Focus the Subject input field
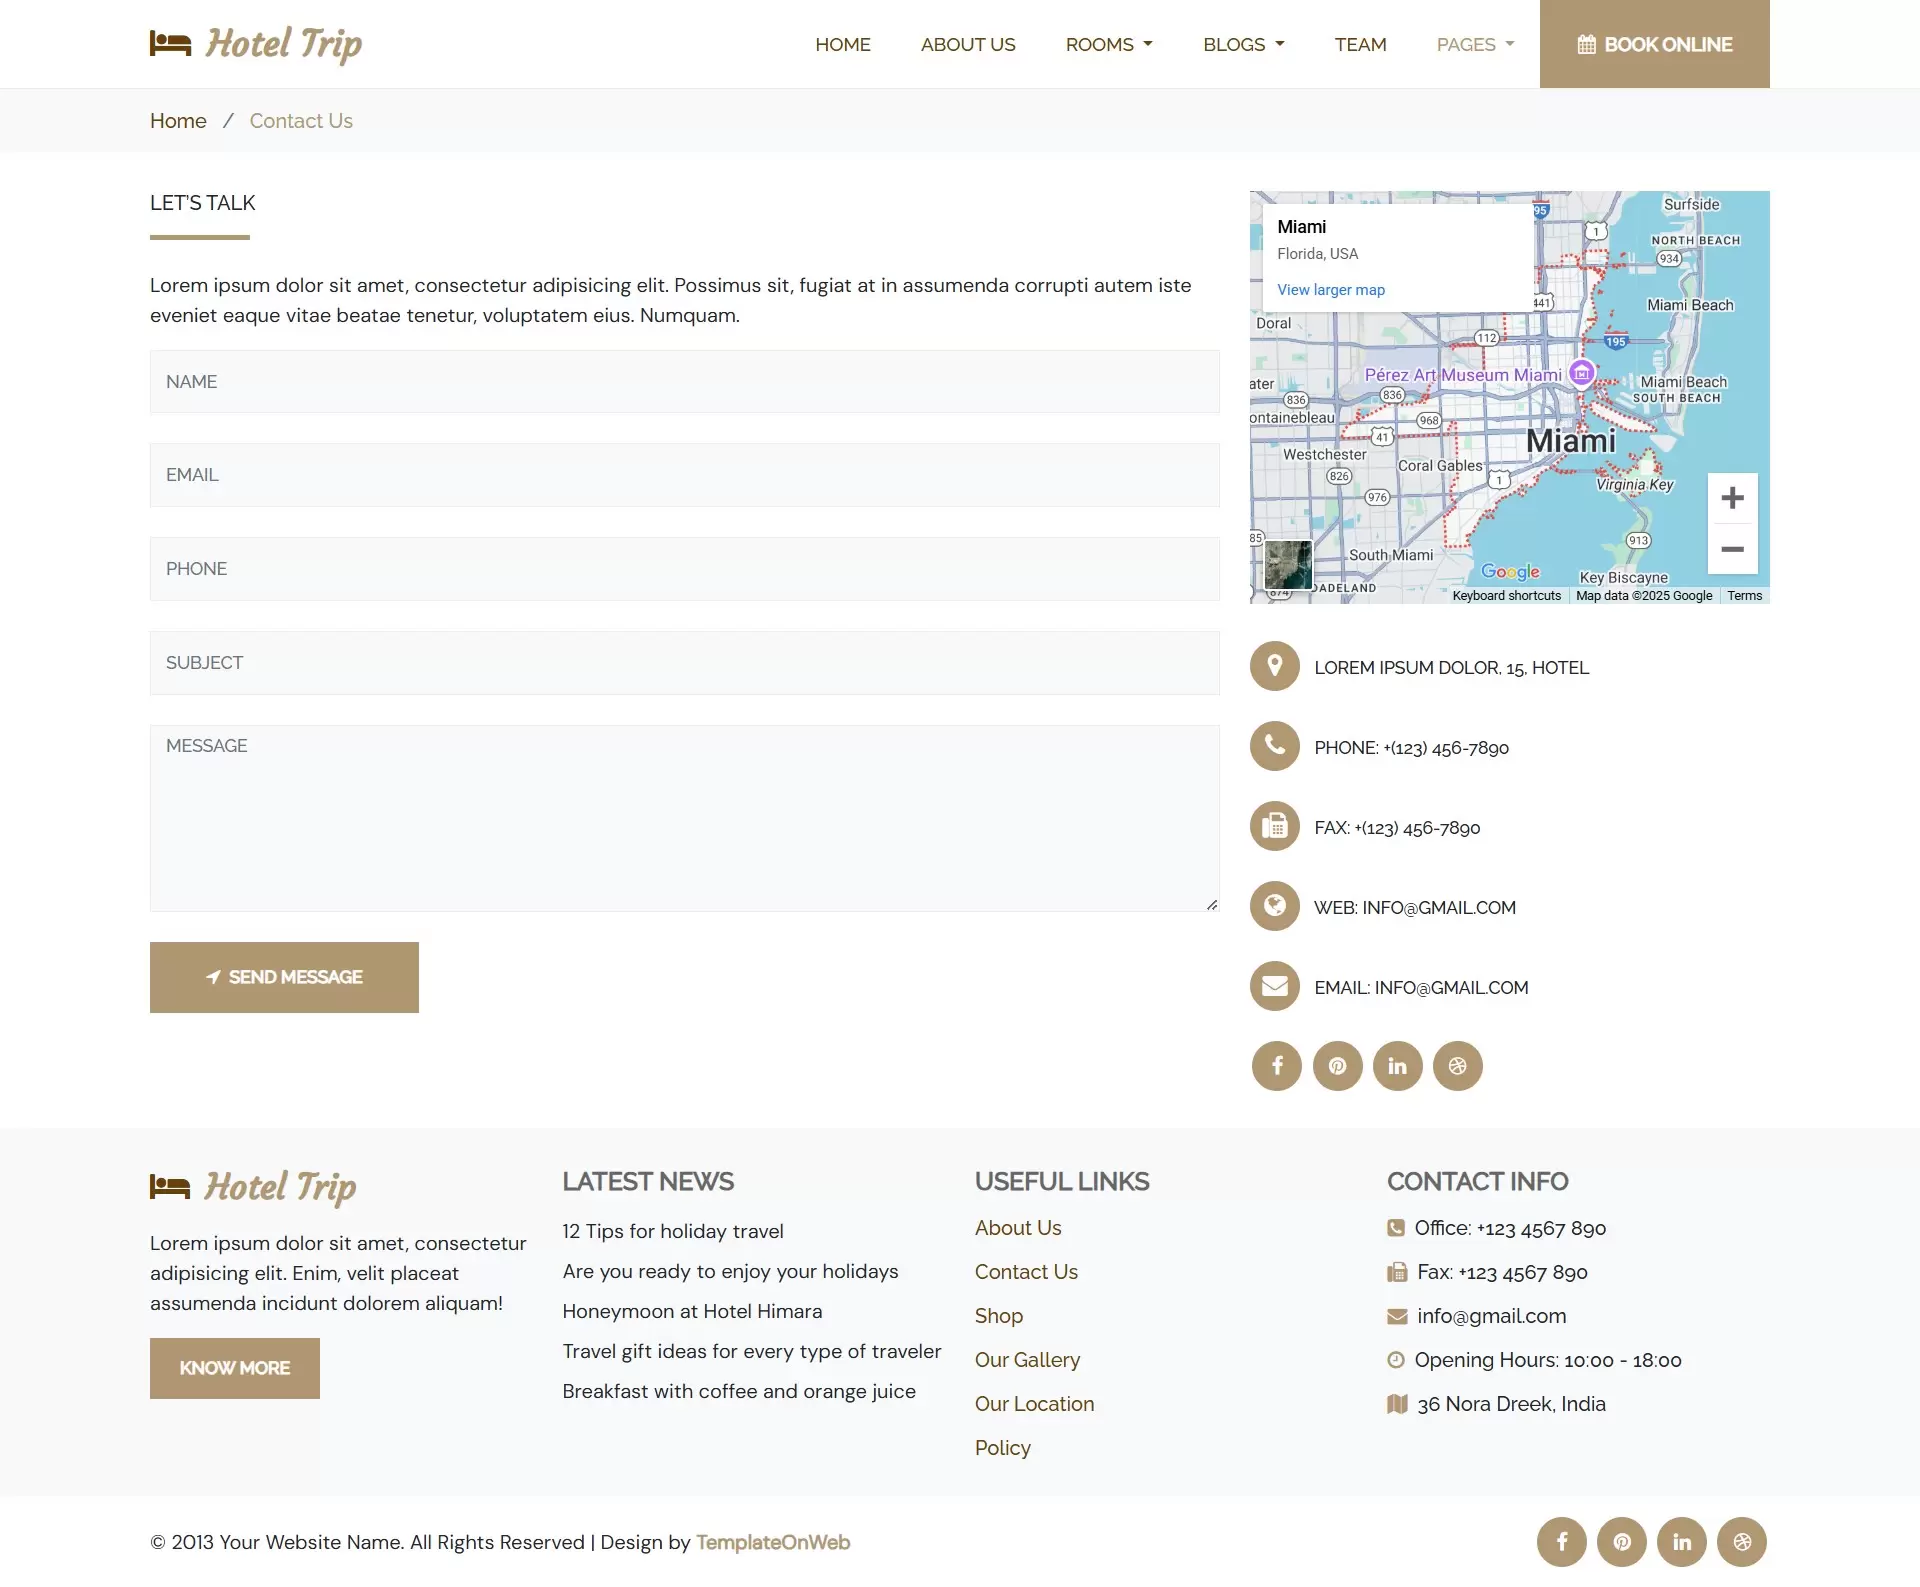1920x1587 pixels. pyautogui.click(x=685, y=663)
